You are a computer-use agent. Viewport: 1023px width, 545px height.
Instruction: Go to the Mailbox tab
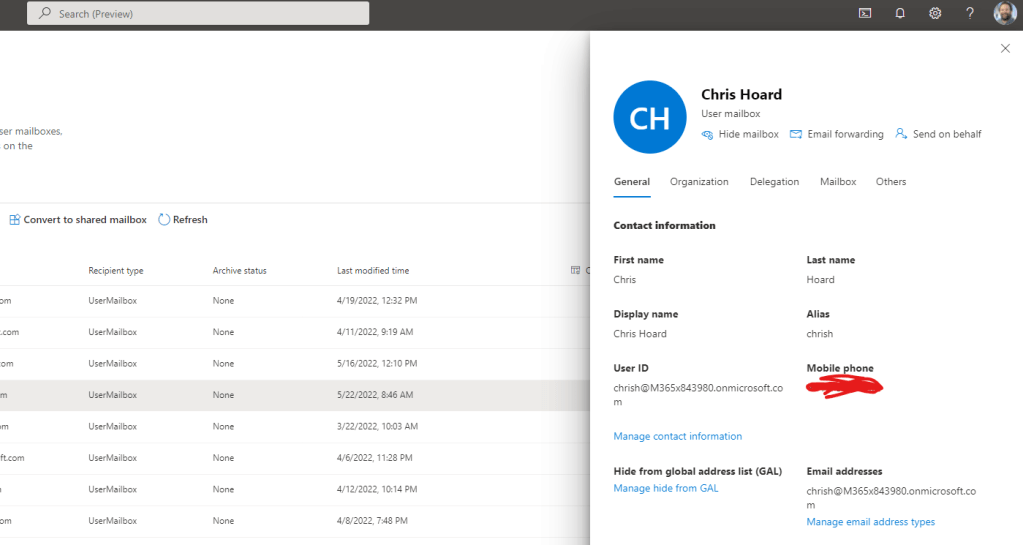pos(838,182)
